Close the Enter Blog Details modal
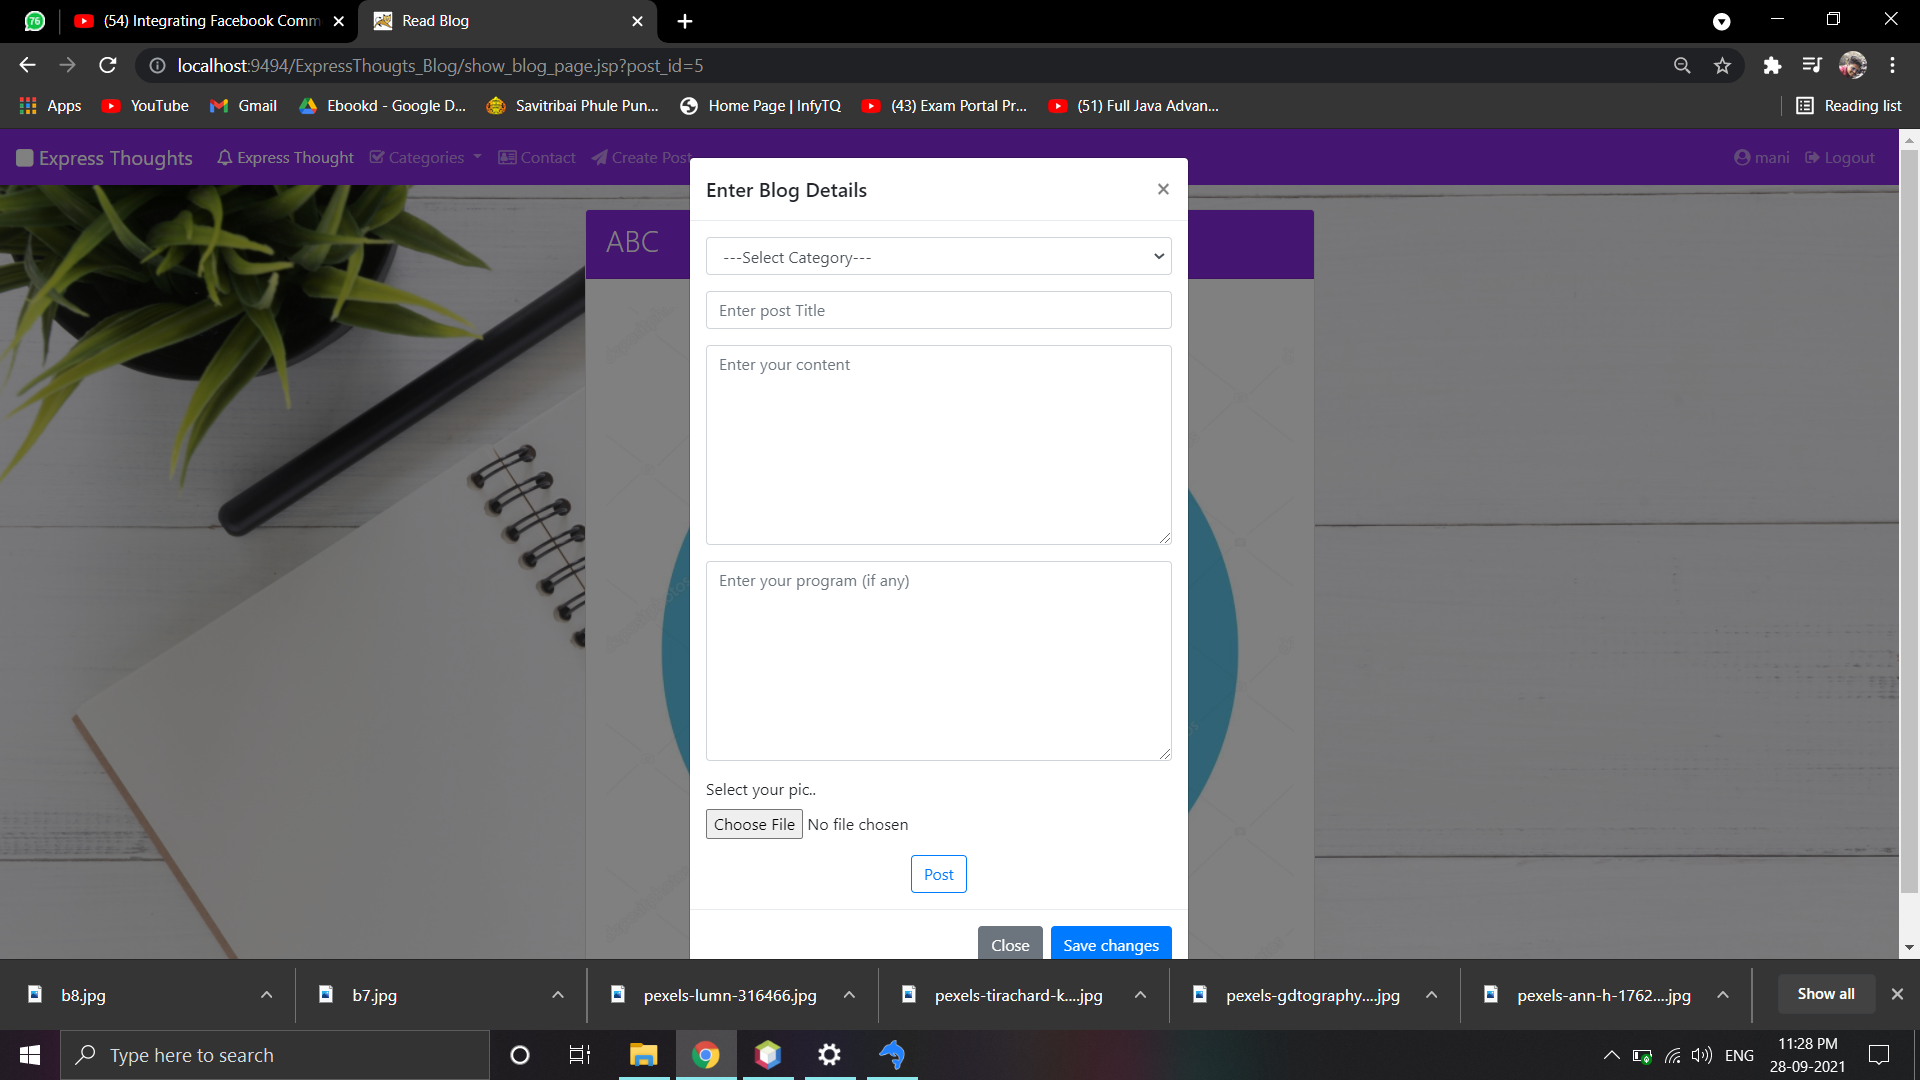 coord(1163,189)
